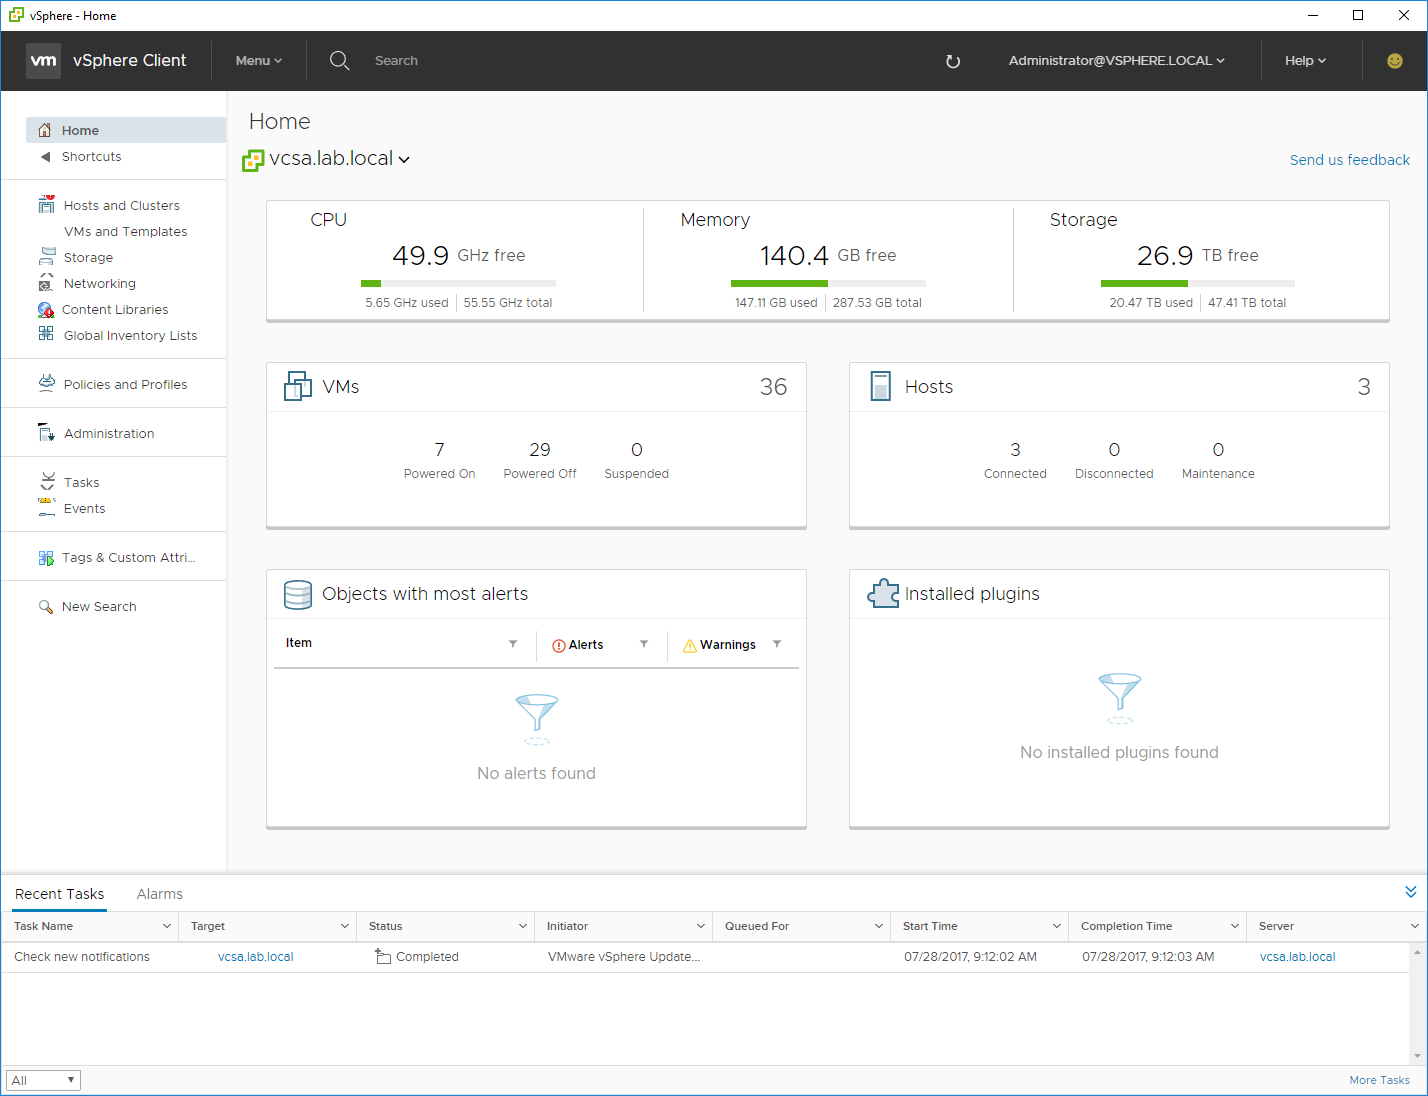This screenshot has width=1428, height=1096.
Task: Click the Tasks icon in the sidebar
Action: tap(47, 482)
